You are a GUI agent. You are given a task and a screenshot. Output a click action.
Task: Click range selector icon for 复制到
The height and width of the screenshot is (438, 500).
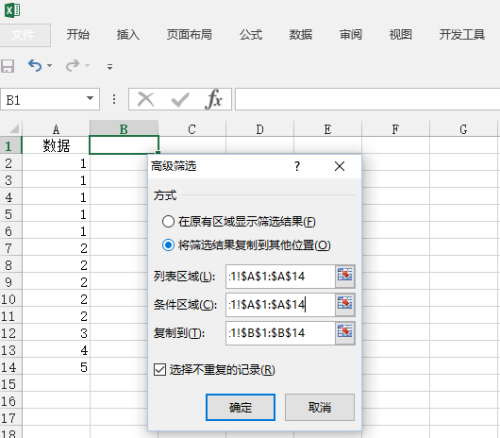(x=345, y=333)
